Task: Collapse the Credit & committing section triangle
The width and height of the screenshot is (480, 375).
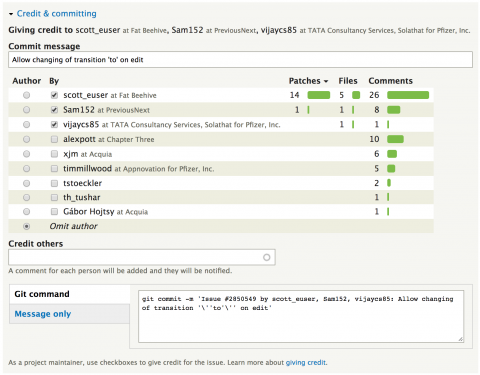Action: (11, 14)
